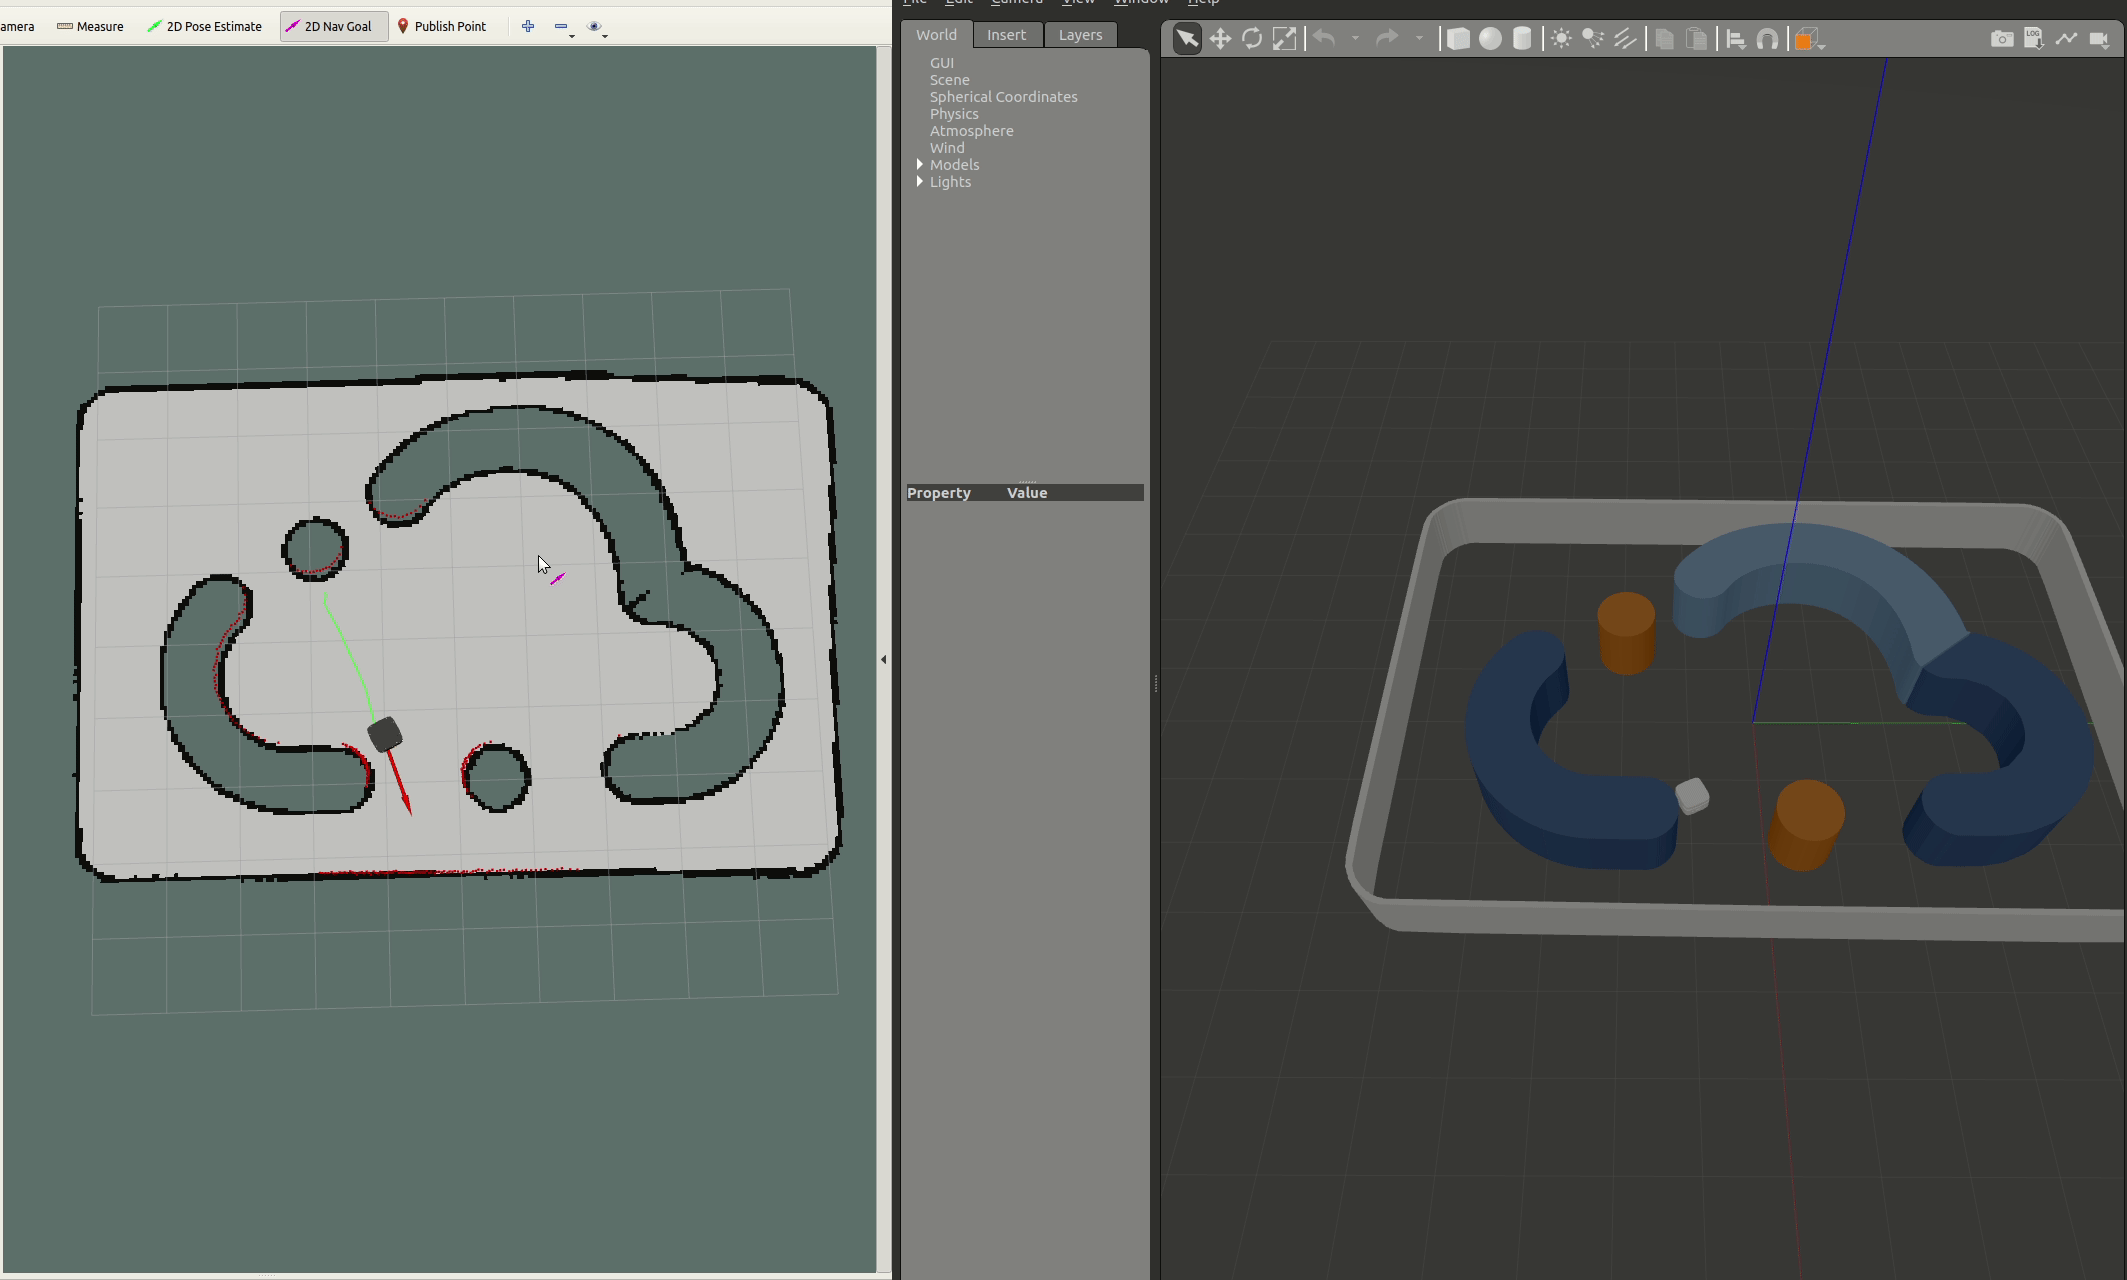
Task: Insert a sphere shape
Action: (x=1490, y=39)
